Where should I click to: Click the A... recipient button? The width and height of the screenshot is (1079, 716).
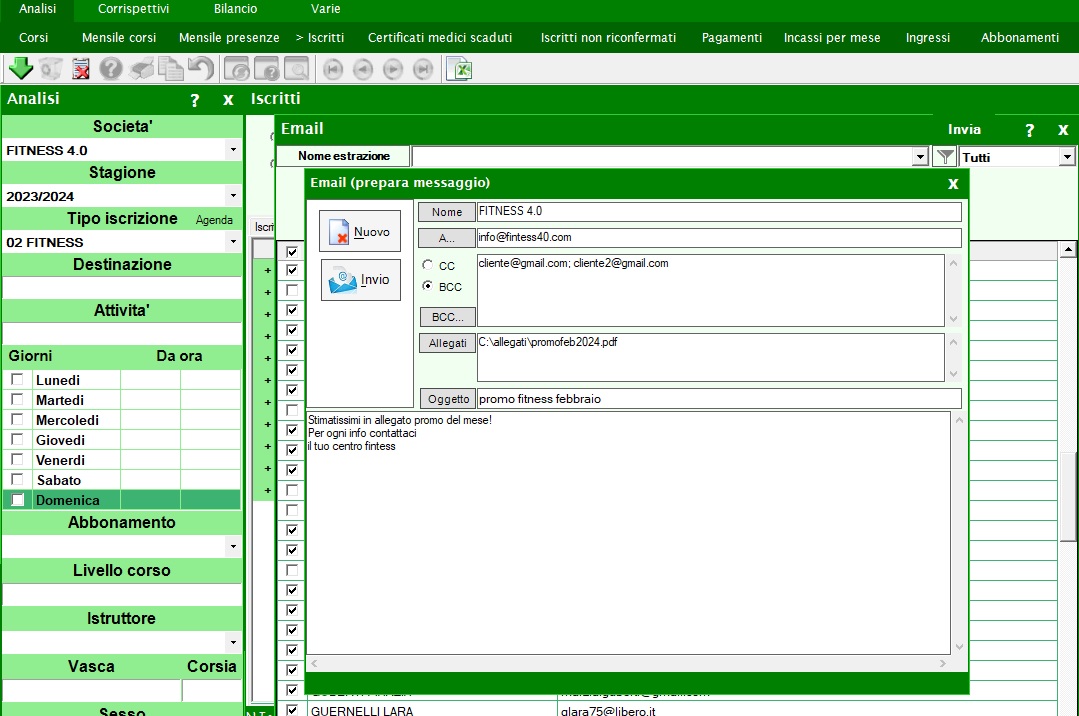[447, 238]
